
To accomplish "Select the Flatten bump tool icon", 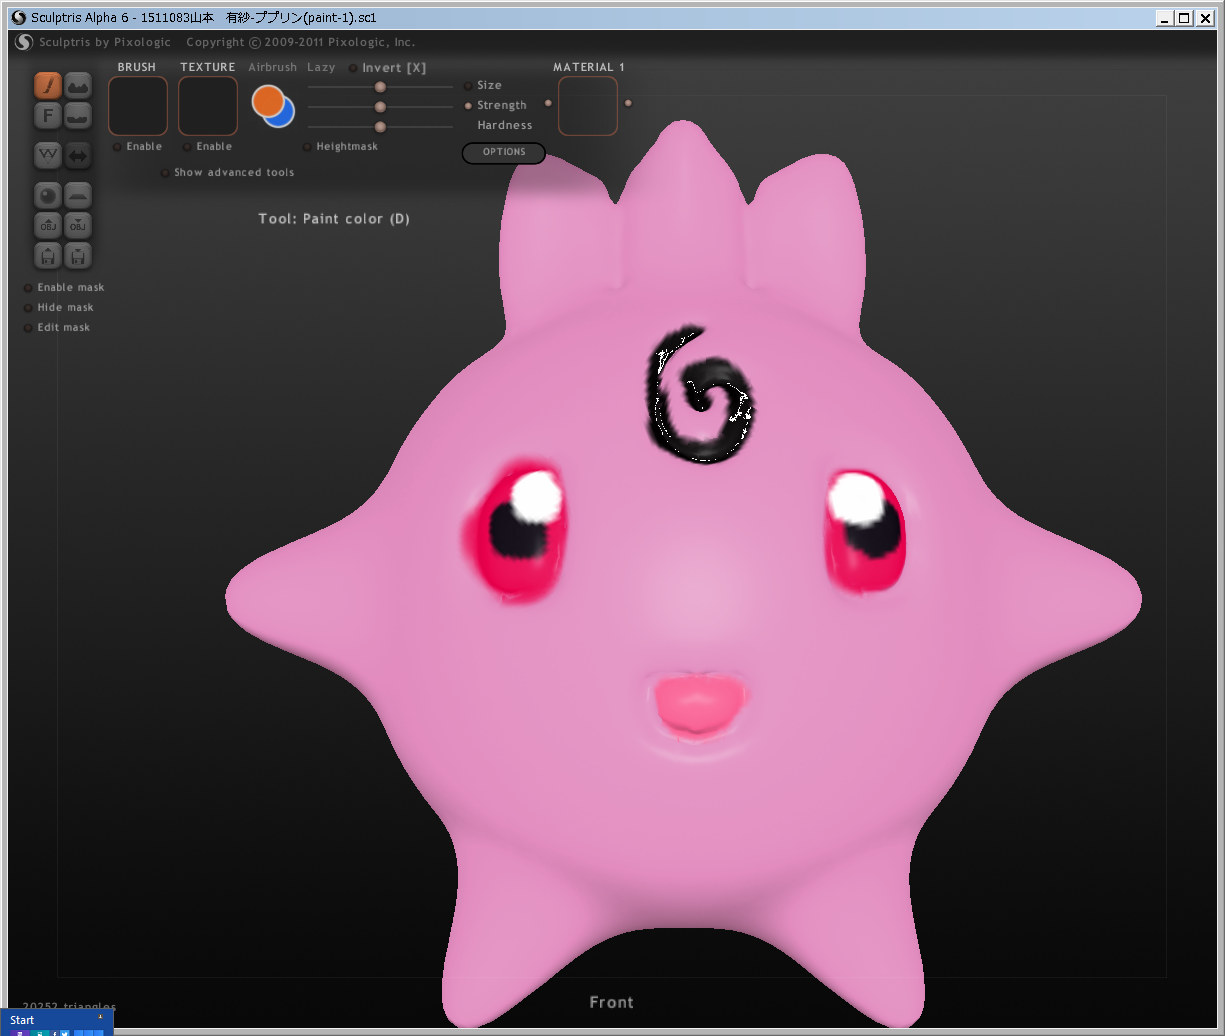I will 78,116.
